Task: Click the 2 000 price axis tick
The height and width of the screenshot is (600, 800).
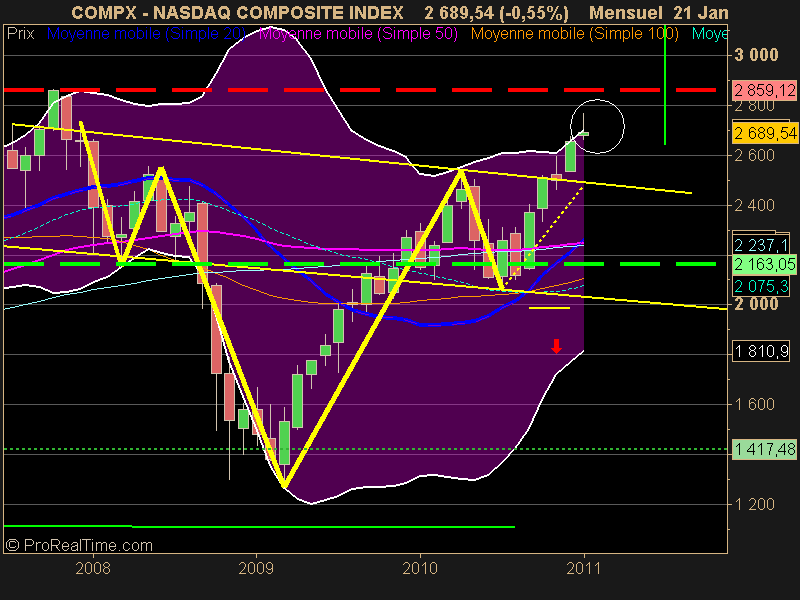Action: (756, 304)
